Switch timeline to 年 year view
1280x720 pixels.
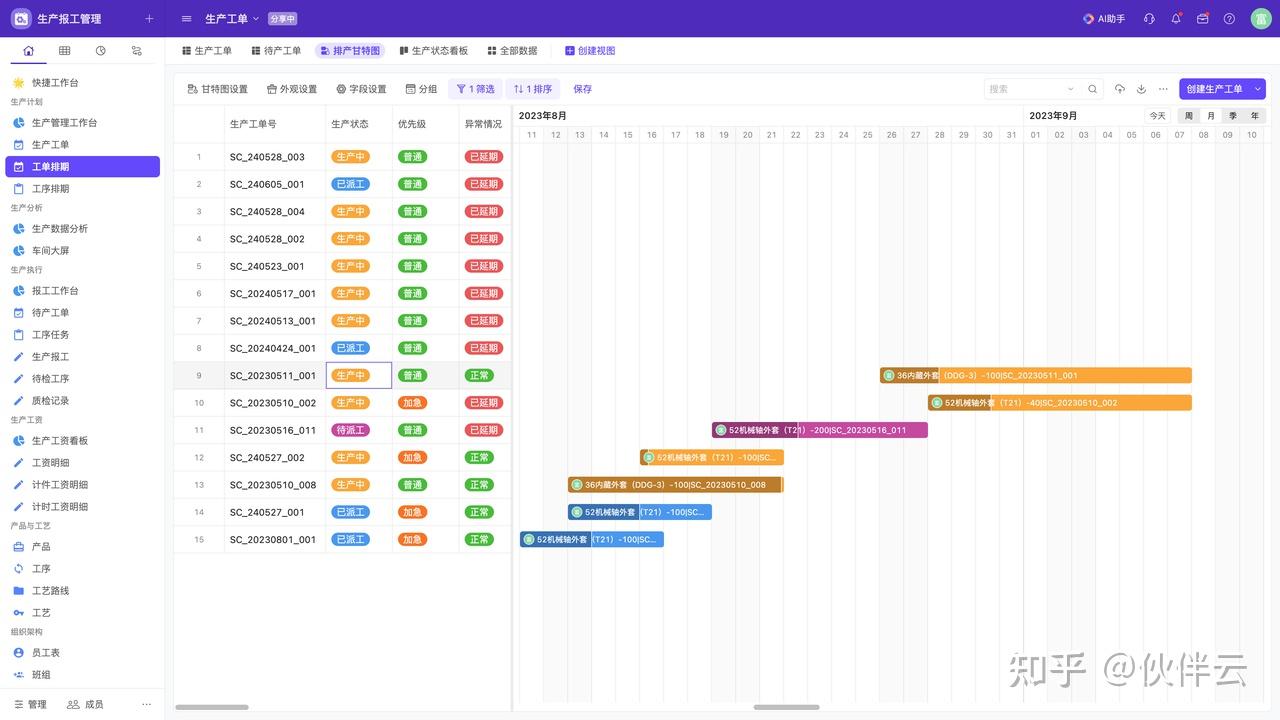pyautogui.click(x=1254, y=115)
